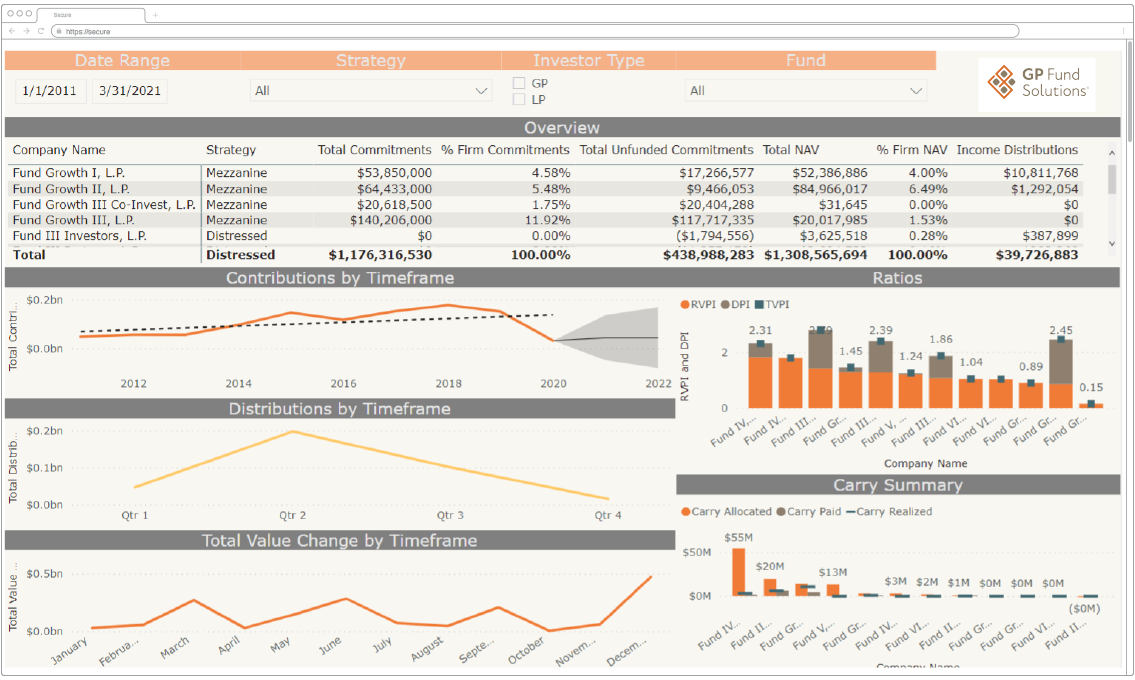Click the DPI legend swatch
The image size is (1135, 680).
tap(725, 305)
